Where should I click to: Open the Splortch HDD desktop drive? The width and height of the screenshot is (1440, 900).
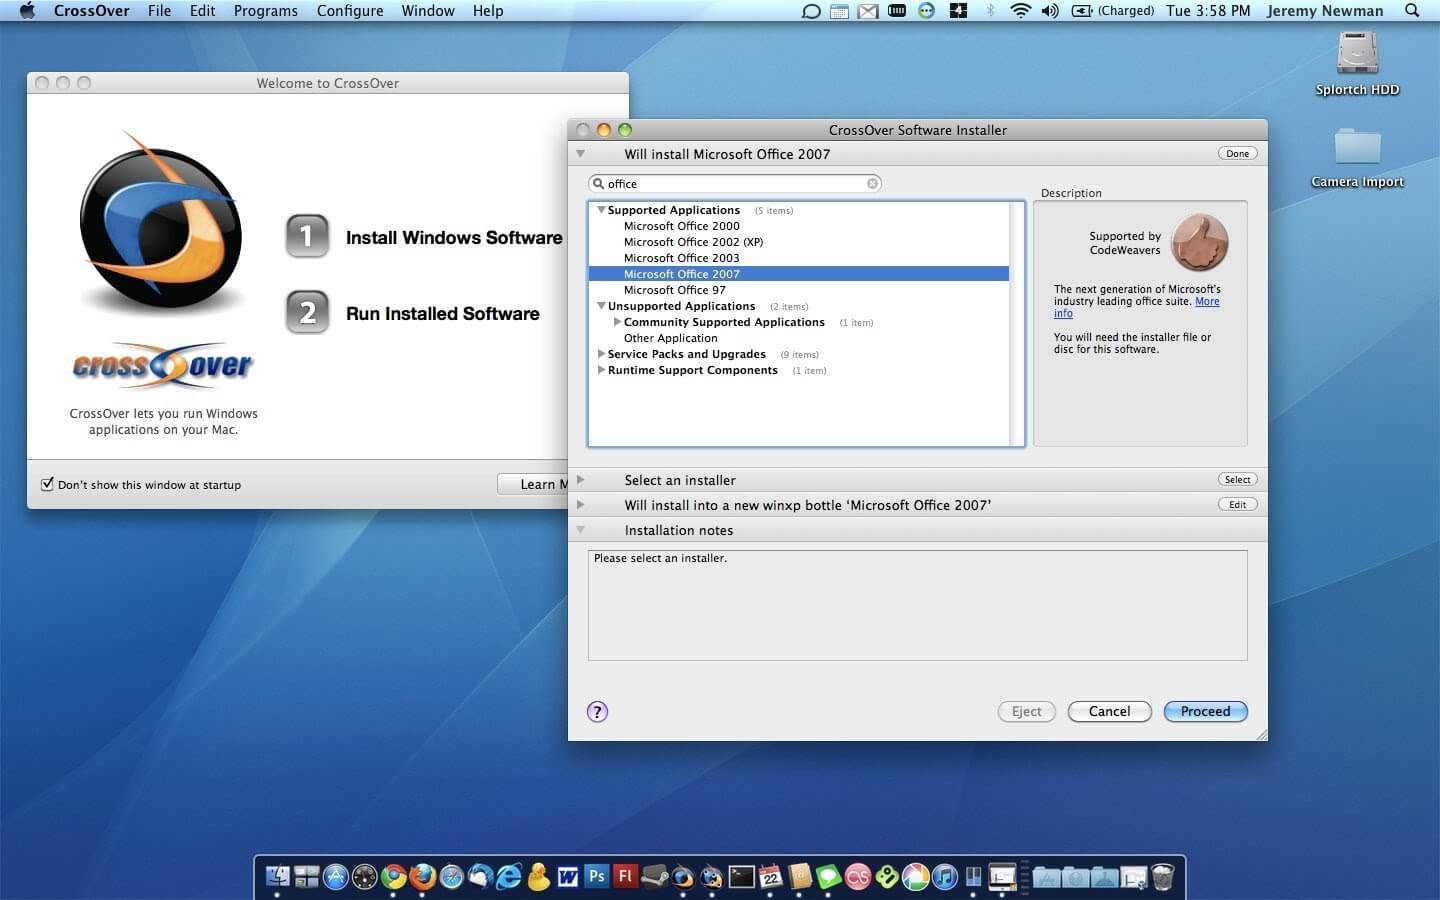[x=1357, y=55]
